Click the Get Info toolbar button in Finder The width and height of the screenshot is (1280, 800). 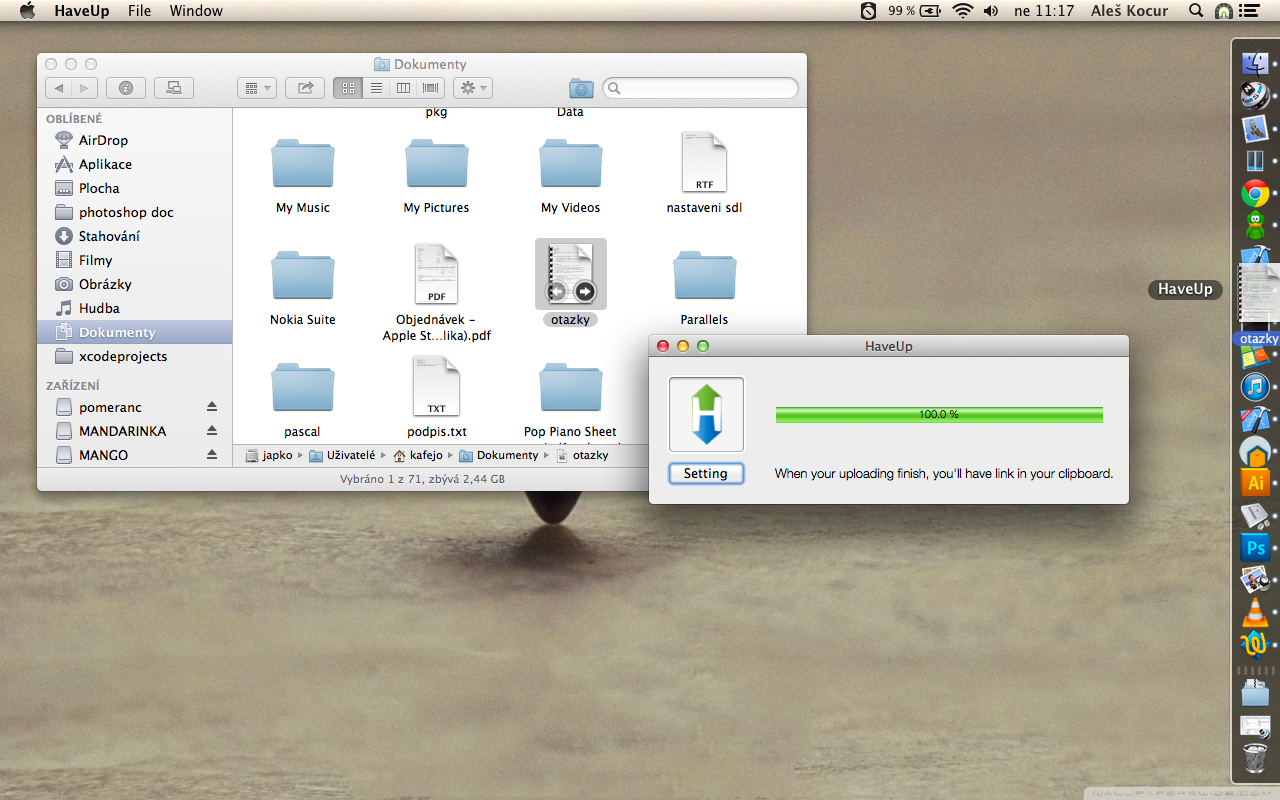126,88
